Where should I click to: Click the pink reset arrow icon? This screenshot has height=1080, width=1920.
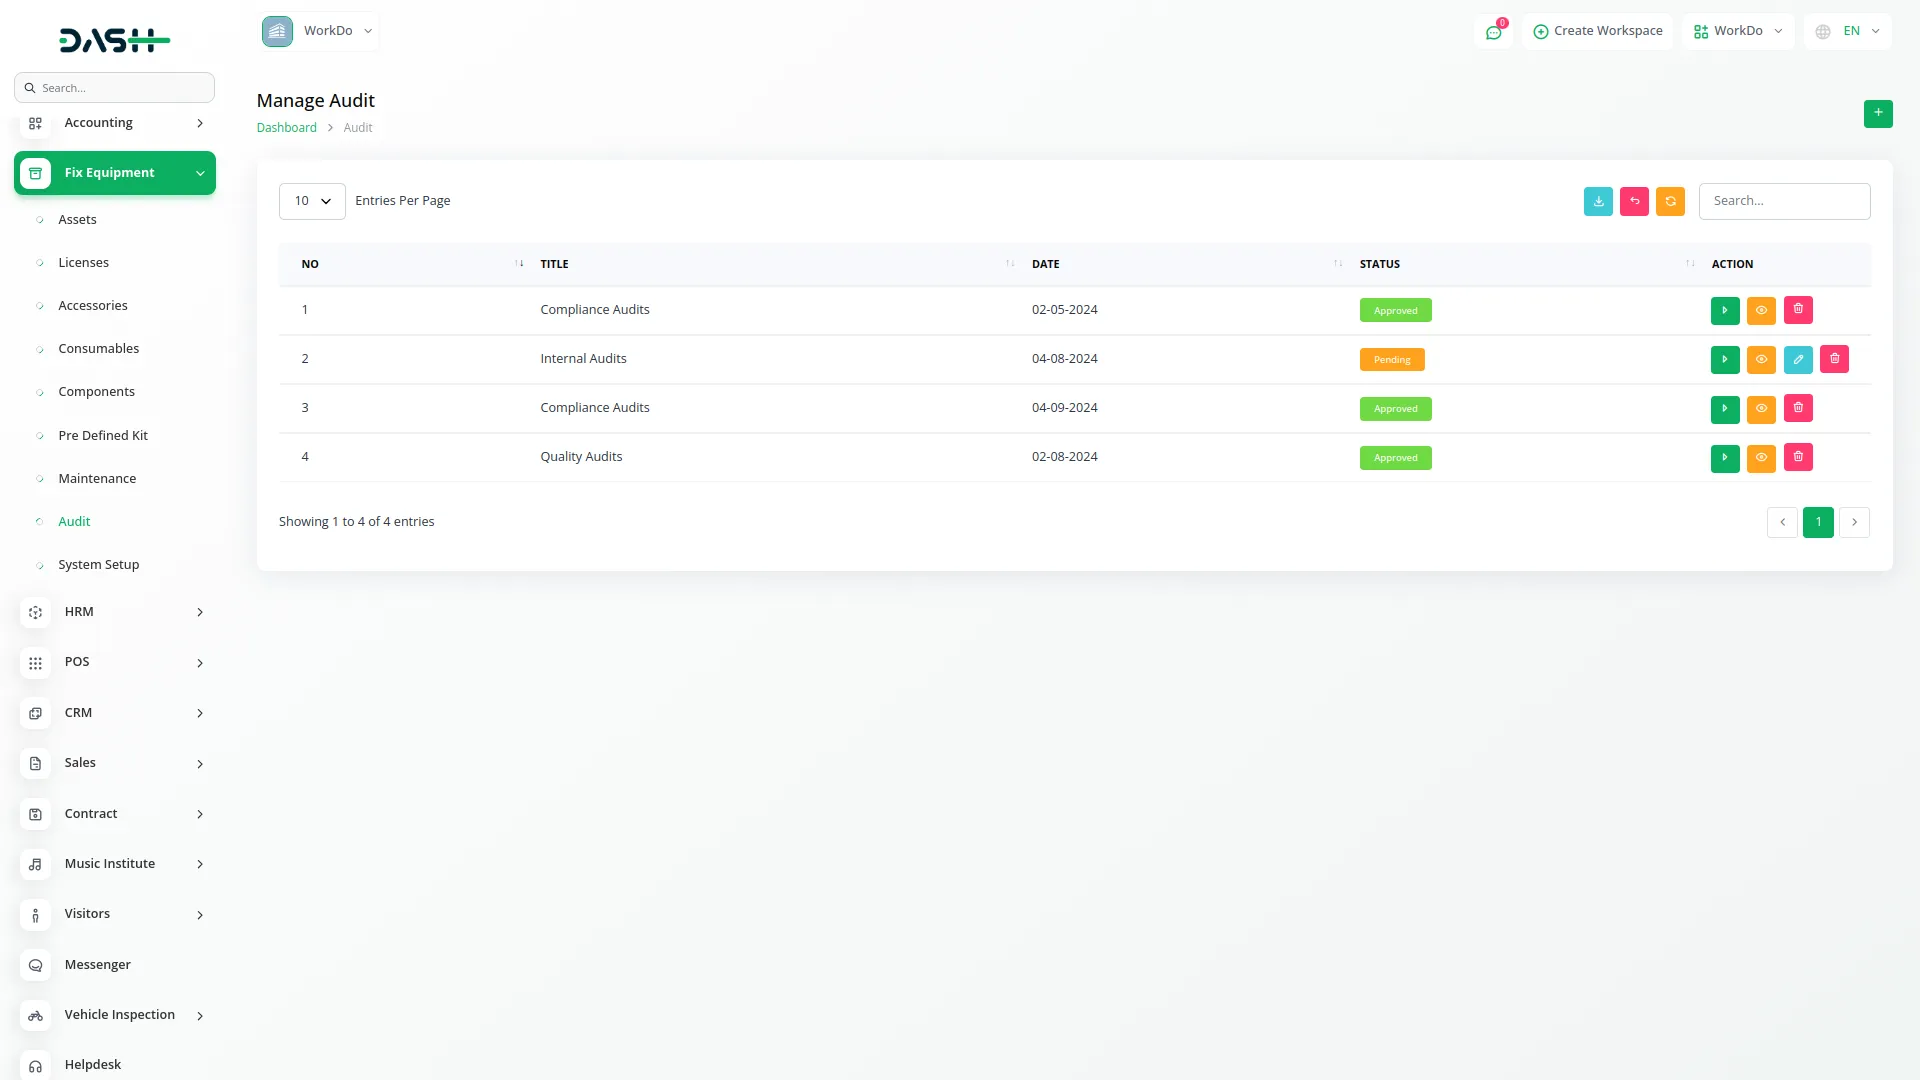point(1634,201)
